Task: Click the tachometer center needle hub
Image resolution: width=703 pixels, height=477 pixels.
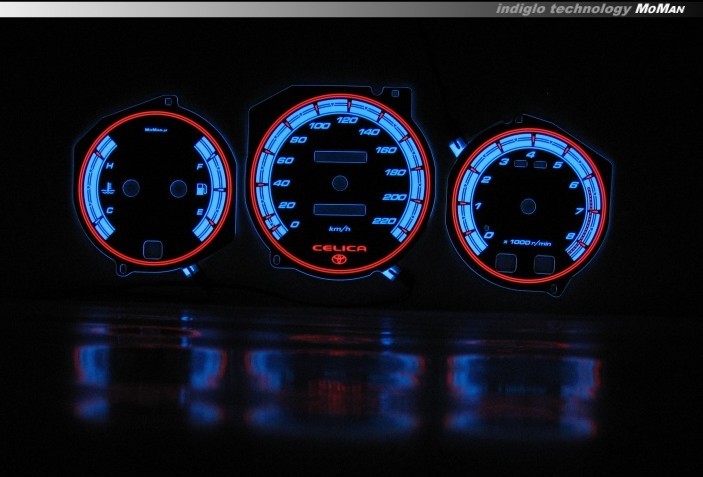Action: click(528, 206)
